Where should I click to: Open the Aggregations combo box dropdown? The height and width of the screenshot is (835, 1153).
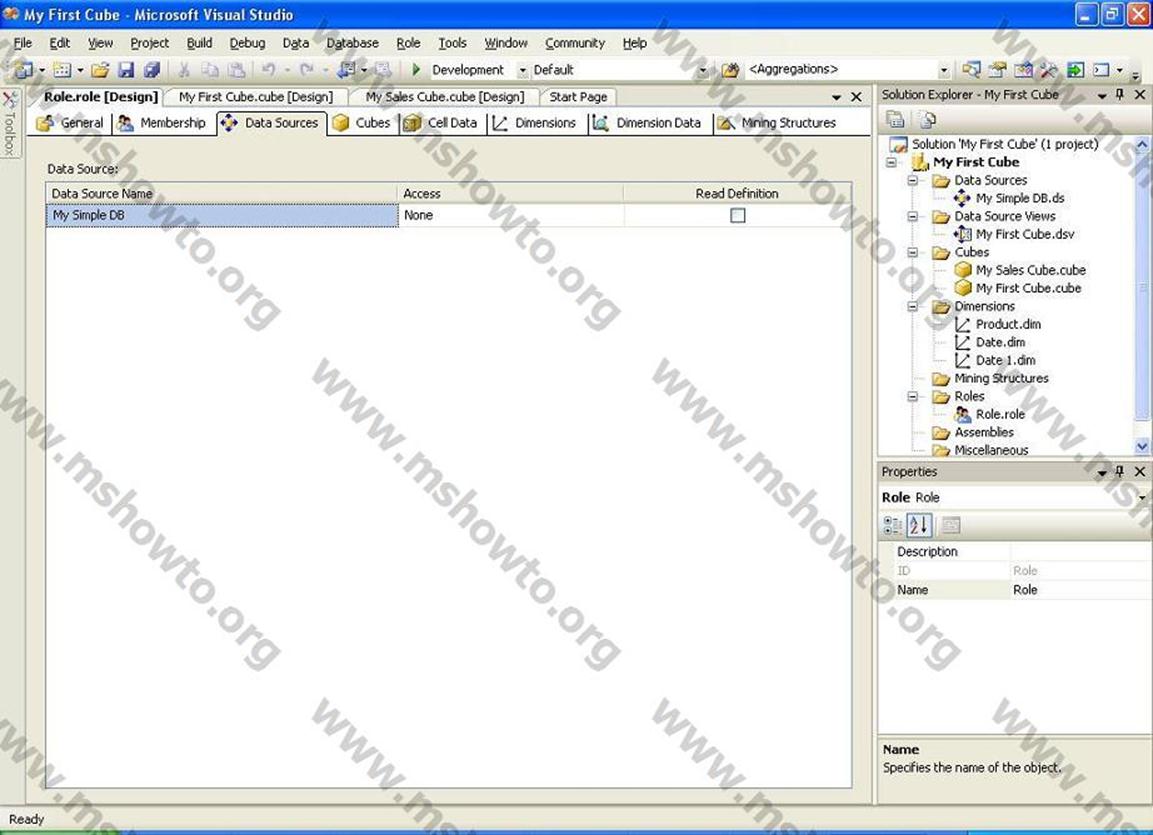944,71
